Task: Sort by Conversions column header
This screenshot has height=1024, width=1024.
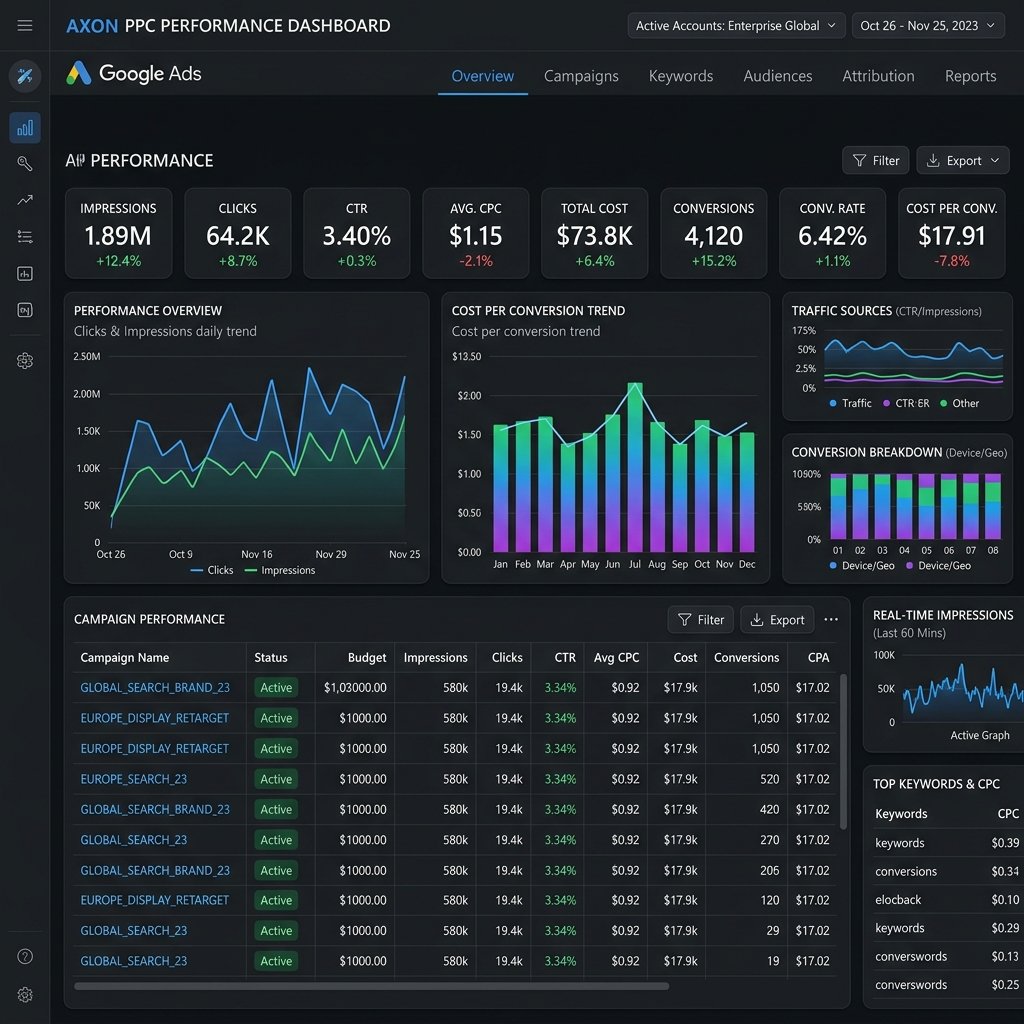Action: pos(746,657)
